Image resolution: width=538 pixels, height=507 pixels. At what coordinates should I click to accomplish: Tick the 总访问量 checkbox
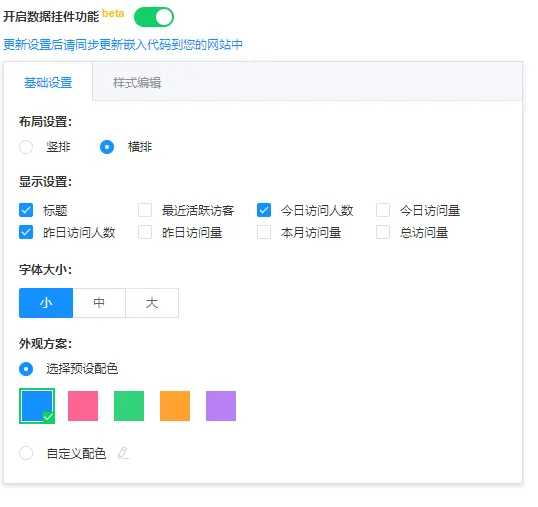[x=383, y=232]
